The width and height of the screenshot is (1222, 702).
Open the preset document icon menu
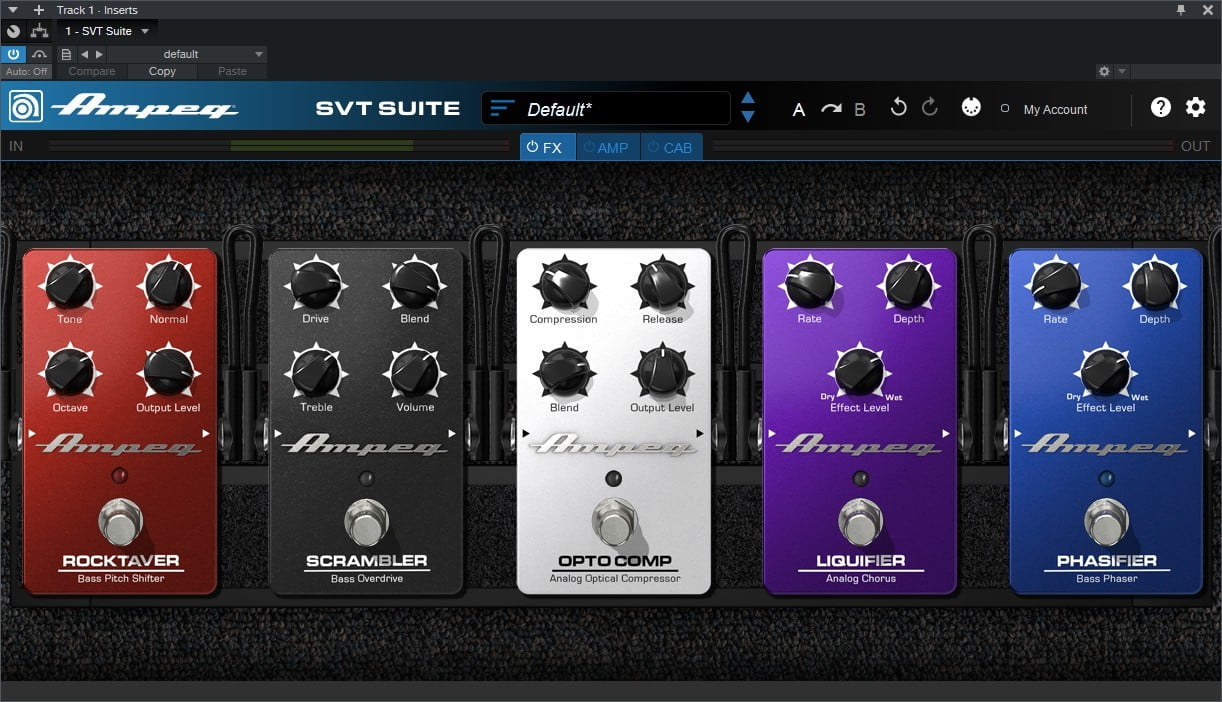click(66, 54)
